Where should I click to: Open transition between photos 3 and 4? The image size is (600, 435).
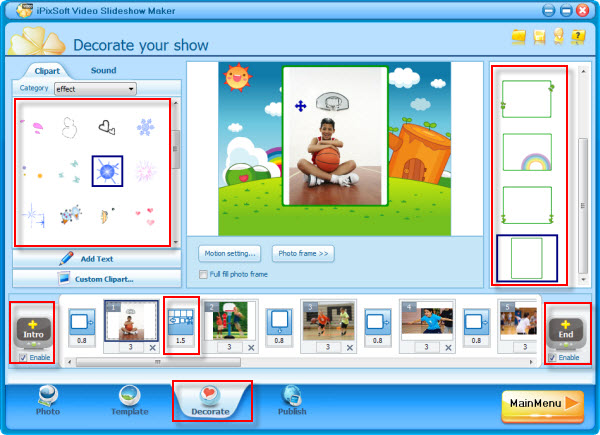(x=378, y=327)
